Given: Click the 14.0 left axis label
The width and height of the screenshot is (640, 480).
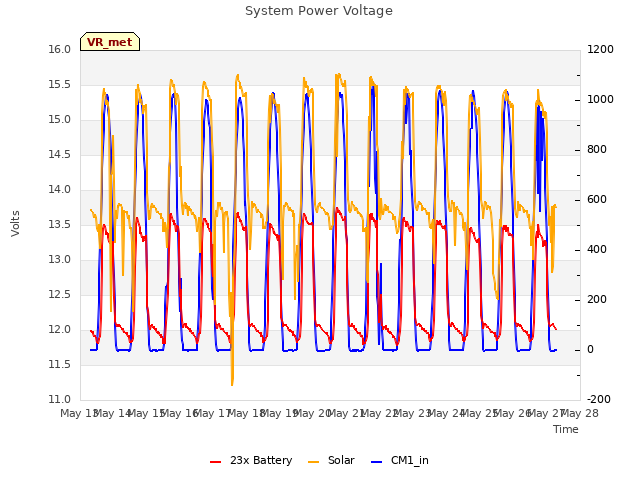Looking at the screenshot, I should tap(60, 189).
